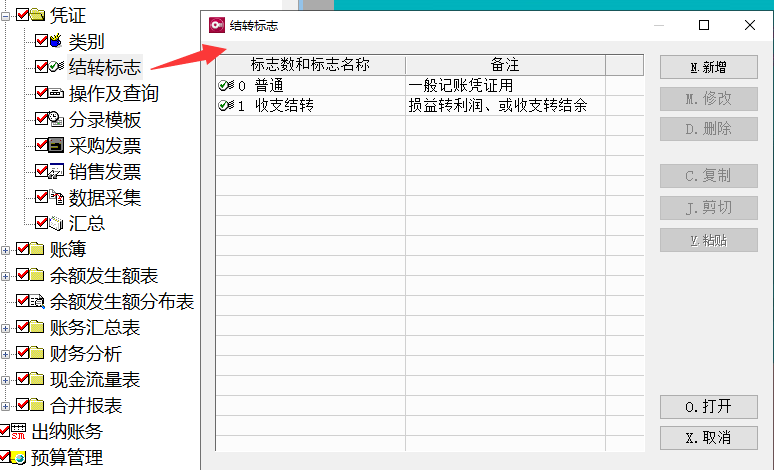Click the X.取消 button
Screen dimensions: 774x470
tap(708, 438)
